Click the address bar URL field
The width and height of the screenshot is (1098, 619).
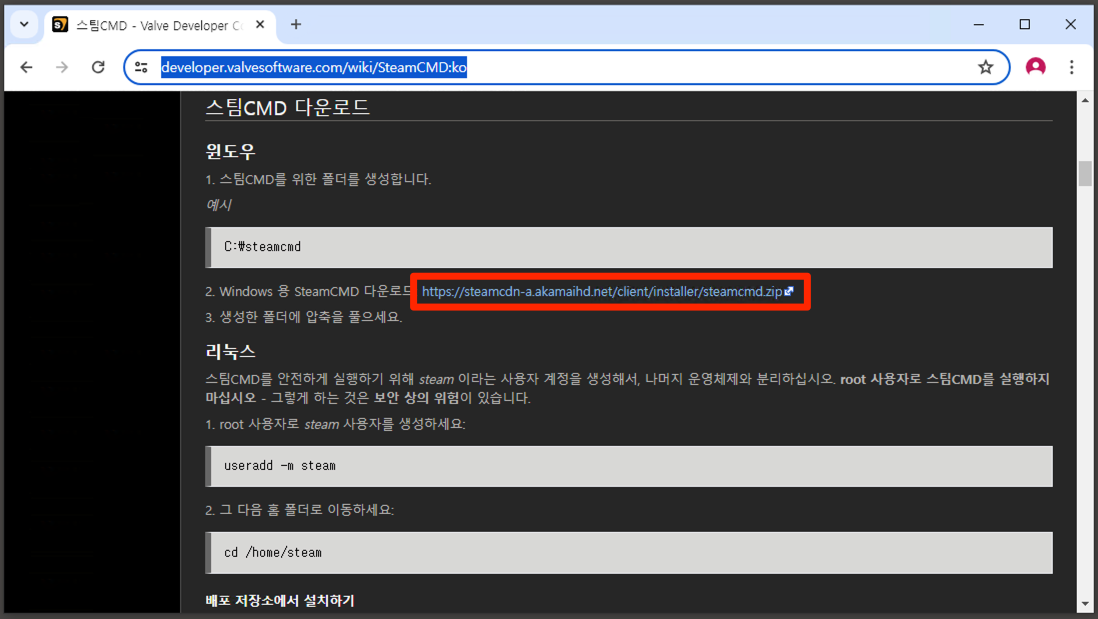tap(567, 67)
